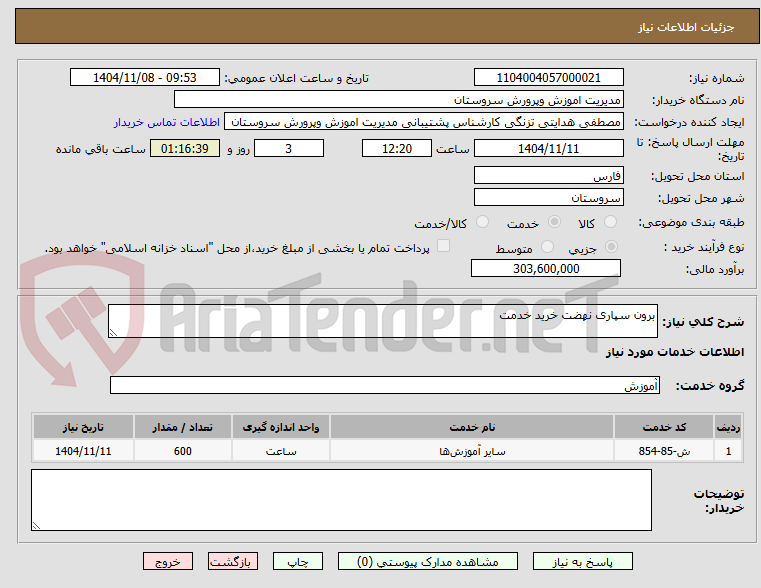The height and width of the screenshot is (588, 761).
Task: Click the unit cell ساعت in table
Action: [x=281, y=451]
